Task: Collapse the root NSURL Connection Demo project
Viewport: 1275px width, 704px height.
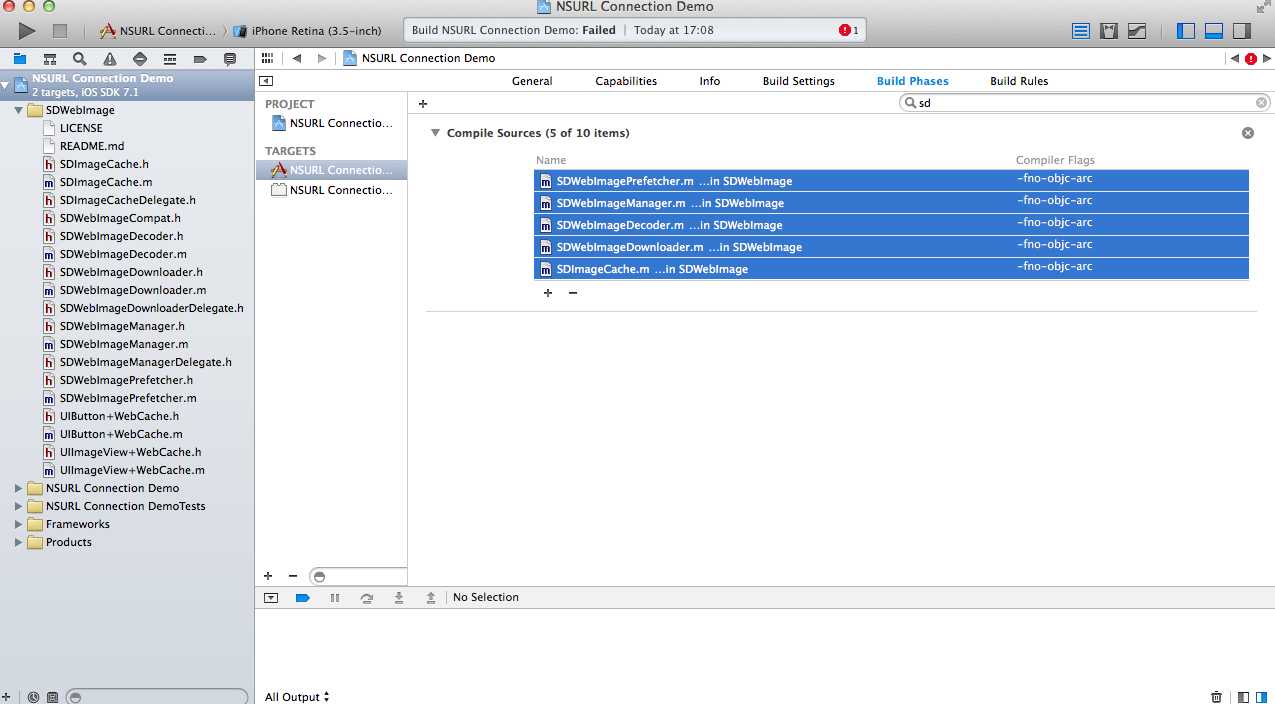Action: pos(6,85)
